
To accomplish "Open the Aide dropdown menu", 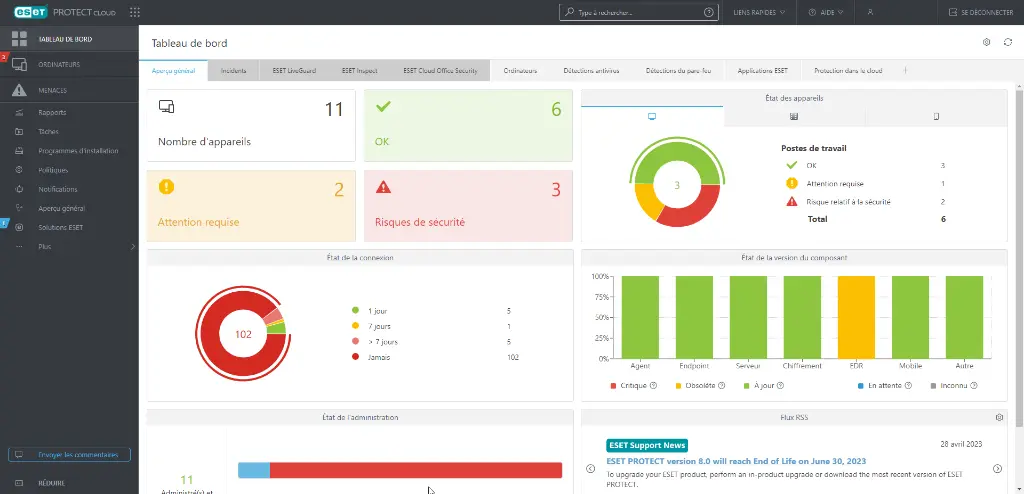I will pyautogui.click(x=825, y=12).
